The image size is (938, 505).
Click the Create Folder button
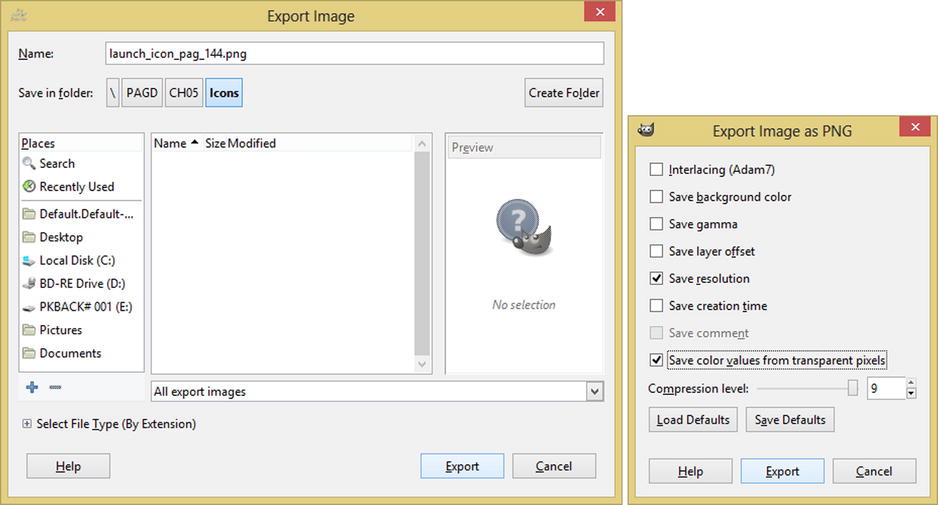click(564, 93)
